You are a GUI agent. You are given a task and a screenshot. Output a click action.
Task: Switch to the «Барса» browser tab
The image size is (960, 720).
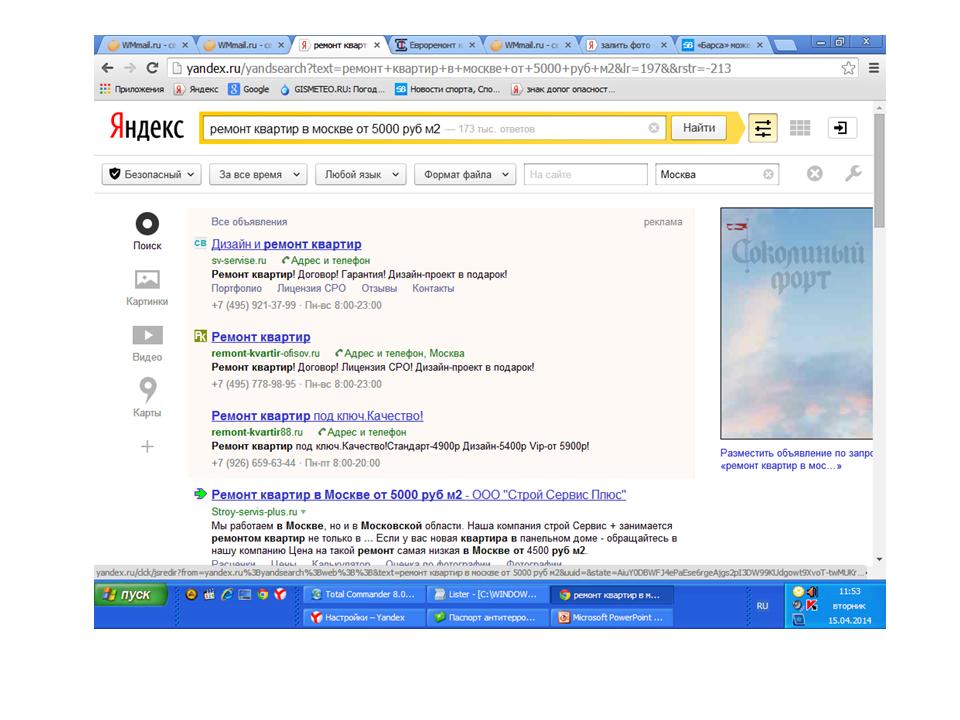(722, 45)
